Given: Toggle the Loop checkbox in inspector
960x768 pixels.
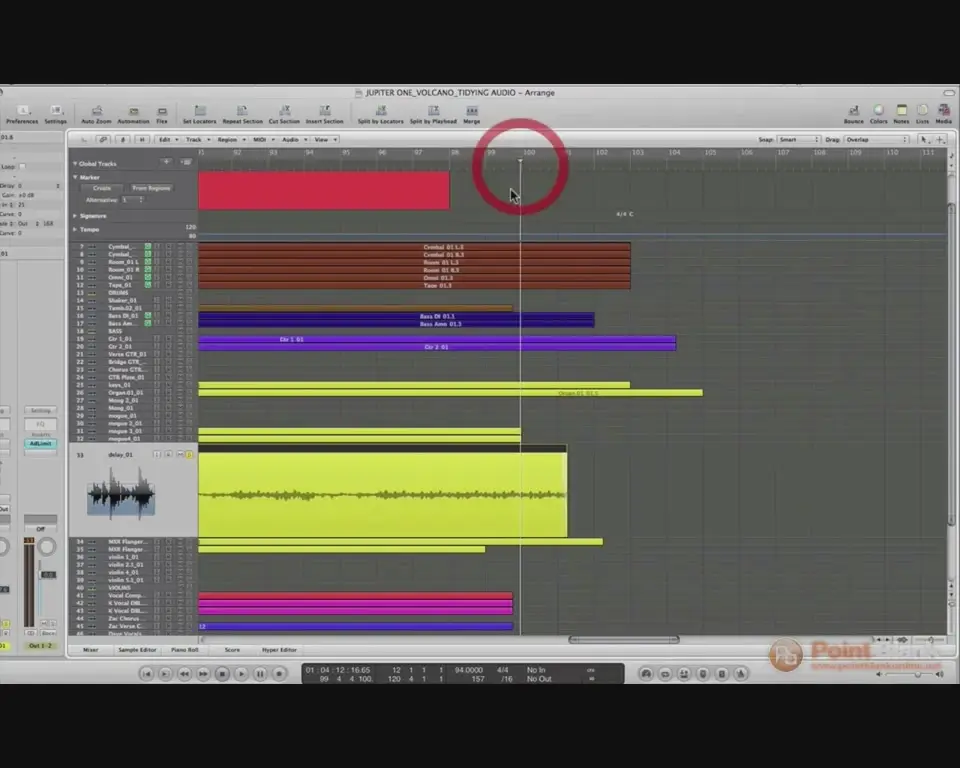Looking at the screenshot, I should [x=22, y=167].
